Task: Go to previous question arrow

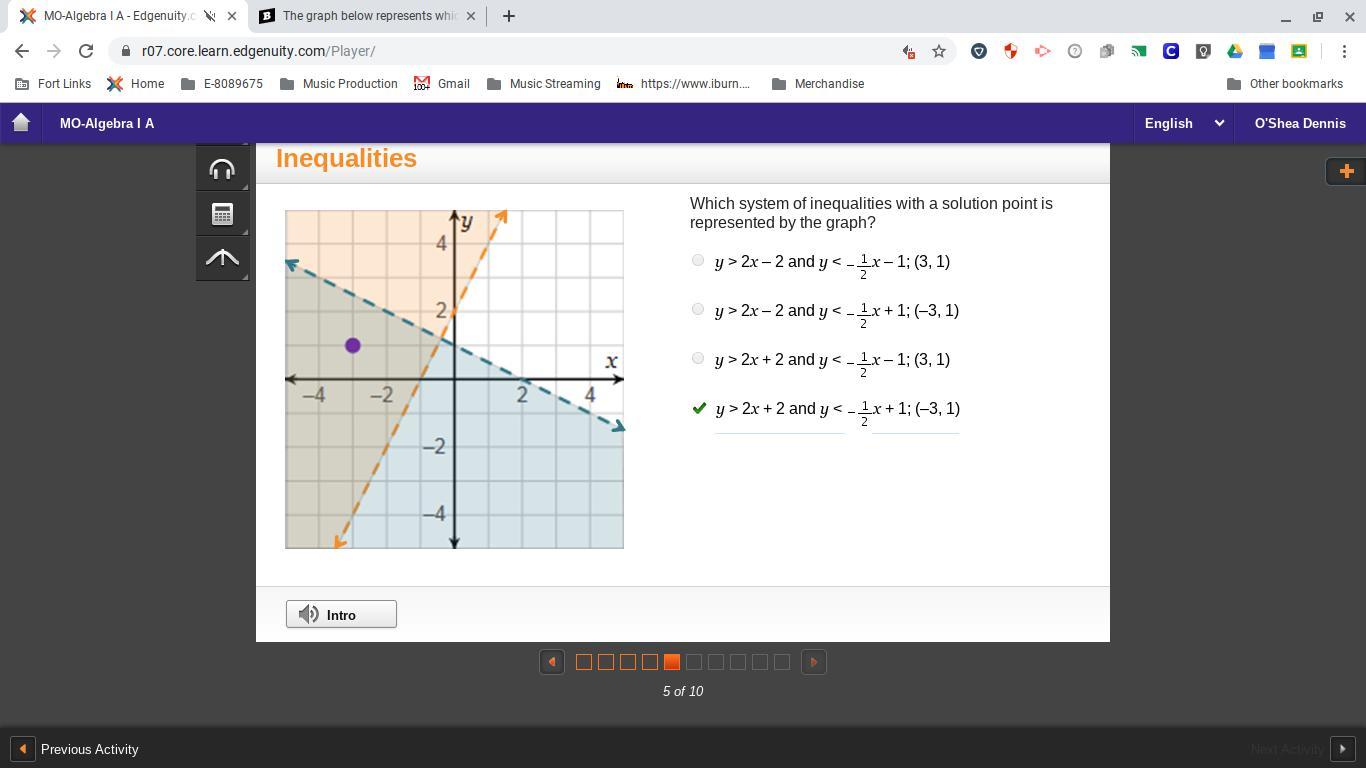Action: [x=552, y=662]
